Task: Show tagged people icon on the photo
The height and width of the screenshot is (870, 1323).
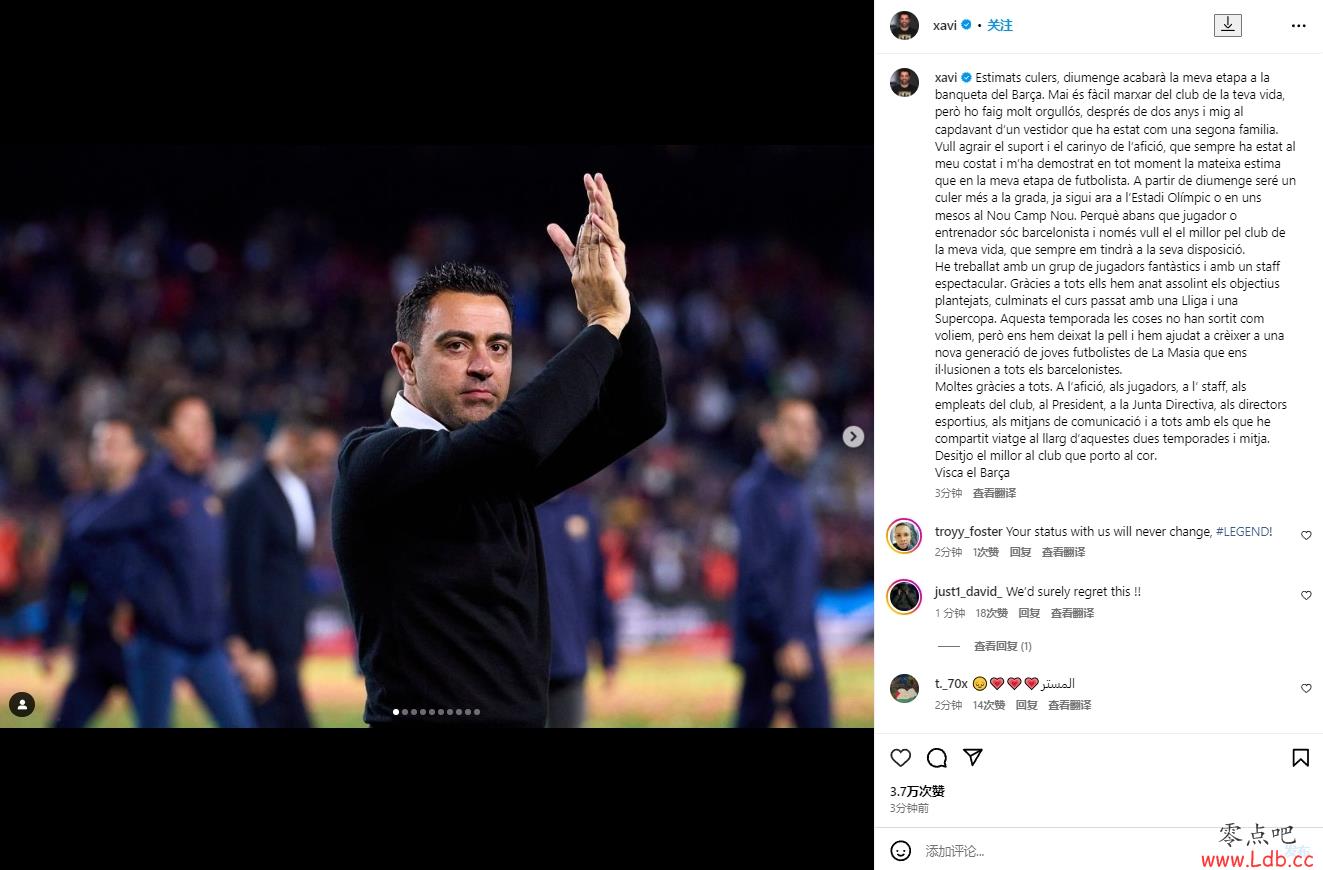Action: pos(22,705)
